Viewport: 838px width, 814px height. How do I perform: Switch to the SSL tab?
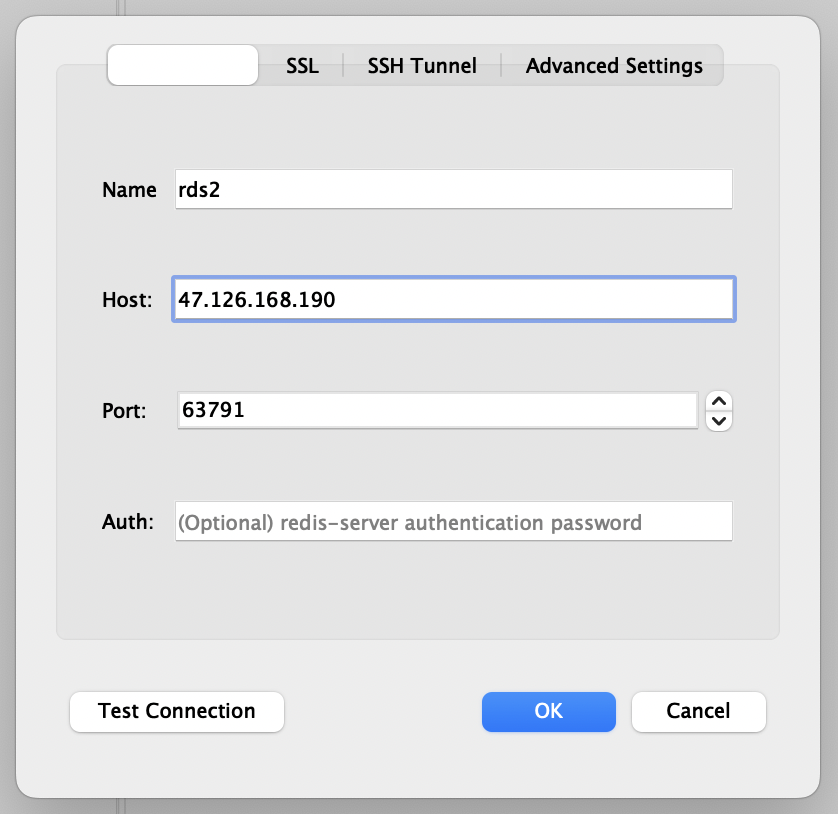point(302,67)
